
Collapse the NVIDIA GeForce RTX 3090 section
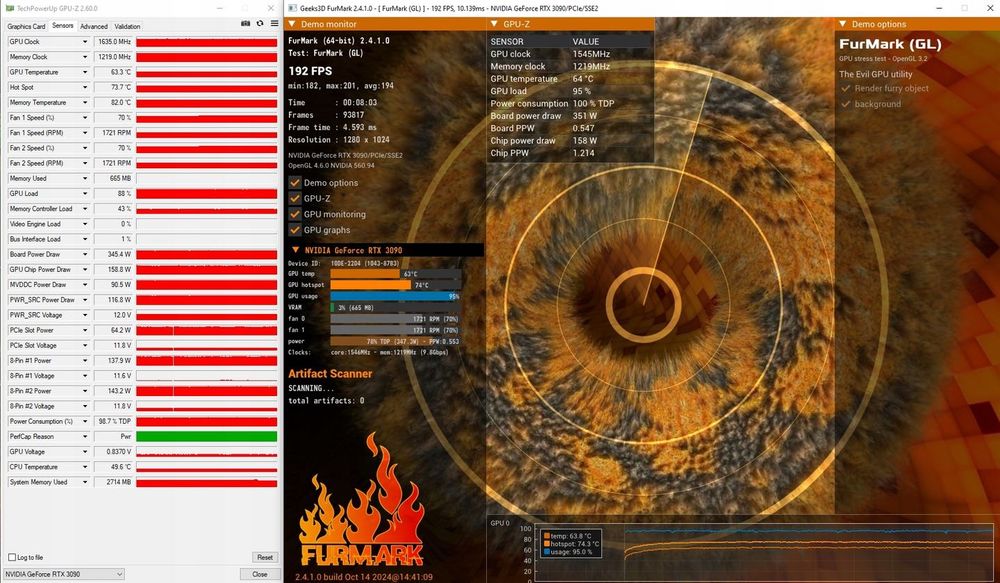[x=295, y=250]
